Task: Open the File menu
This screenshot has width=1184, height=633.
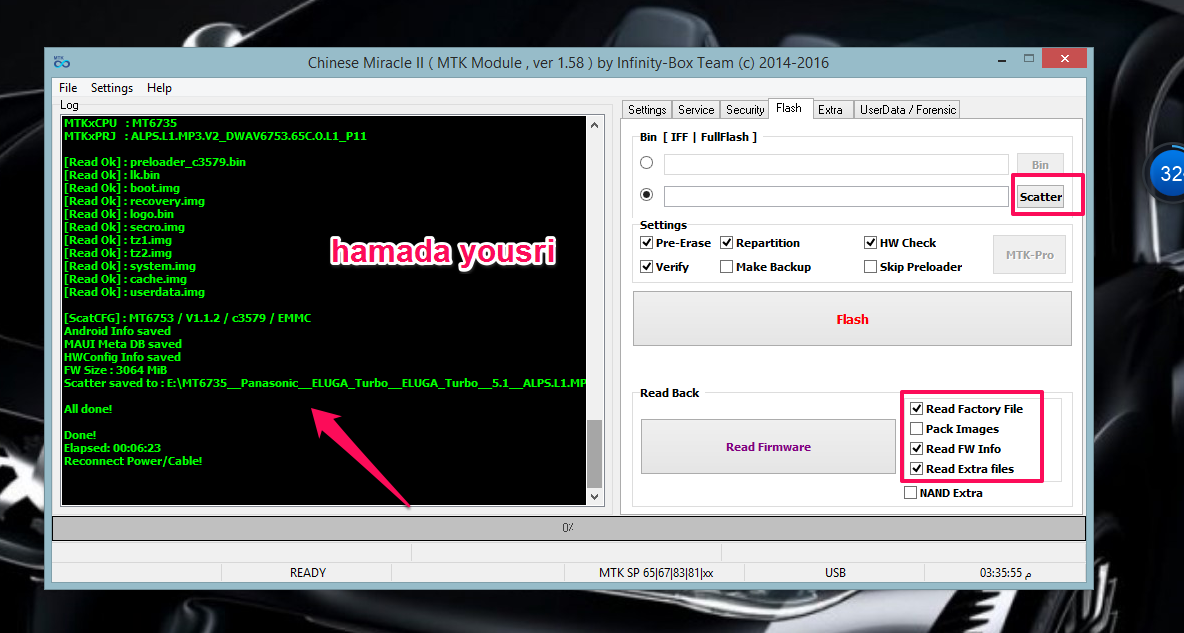Action: (x=68, y=88)
